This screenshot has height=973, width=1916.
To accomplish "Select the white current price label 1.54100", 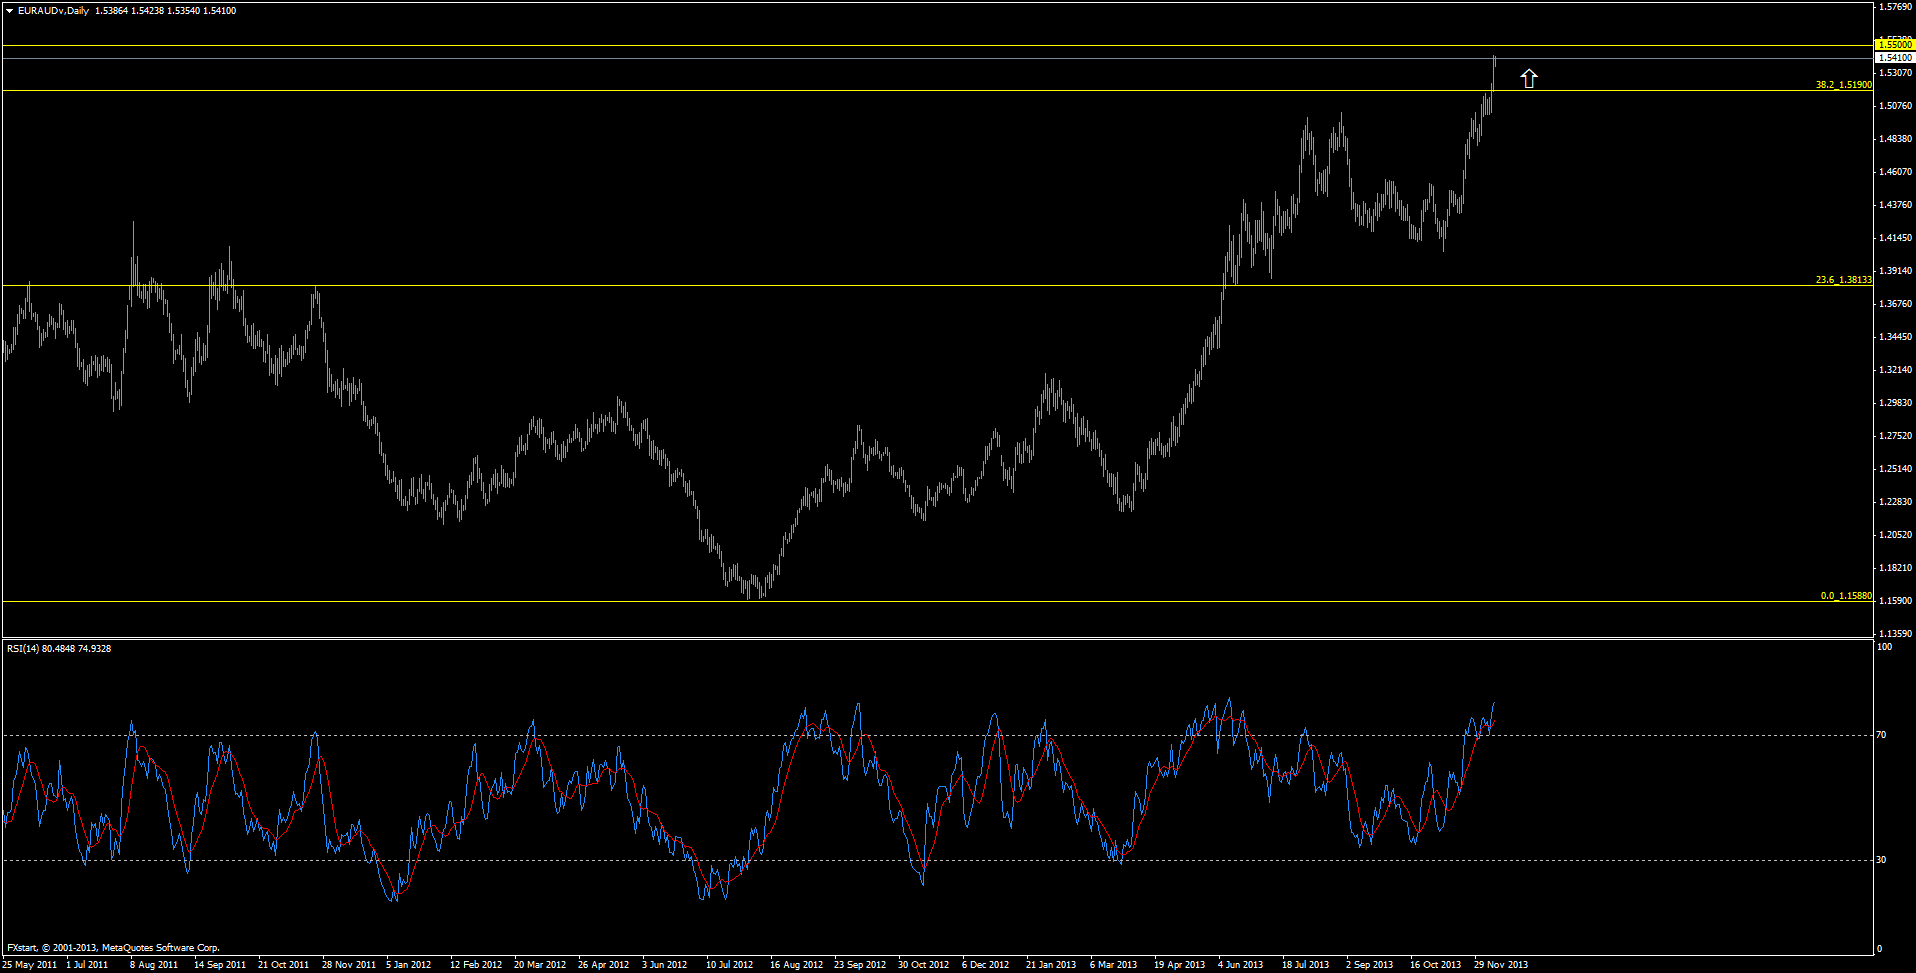I will point(1895,58).
